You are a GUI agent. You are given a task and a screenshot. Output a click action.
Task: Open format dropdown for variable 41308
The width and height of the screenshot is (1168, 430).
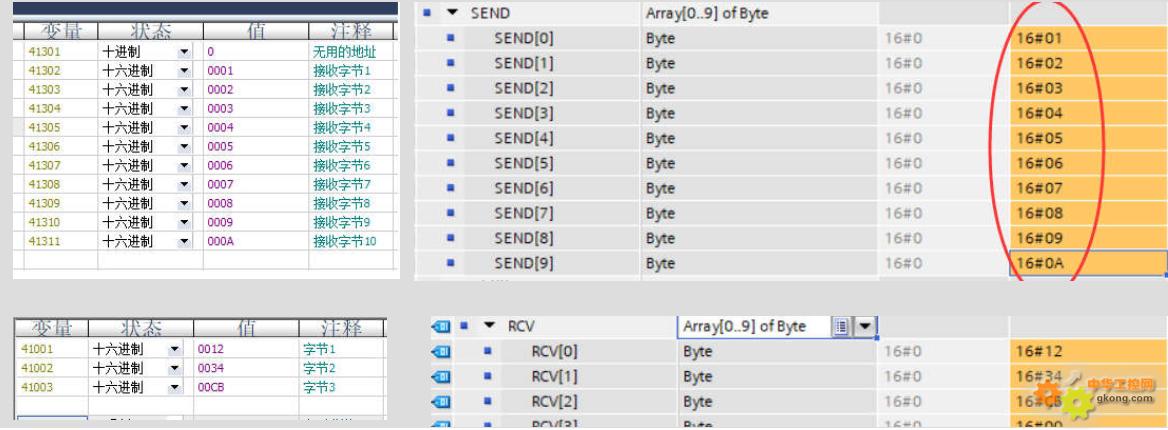pyautogui.click(x=184, y=184)
